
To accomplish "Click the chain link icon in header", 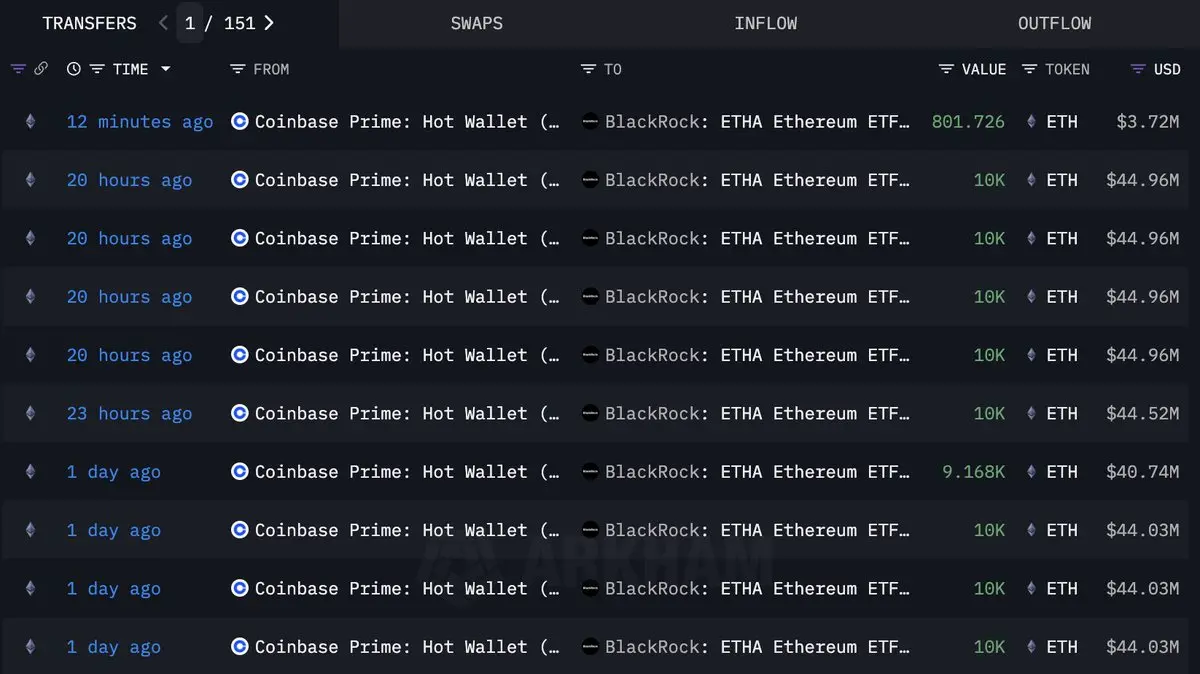I will (x=41, y=69).
